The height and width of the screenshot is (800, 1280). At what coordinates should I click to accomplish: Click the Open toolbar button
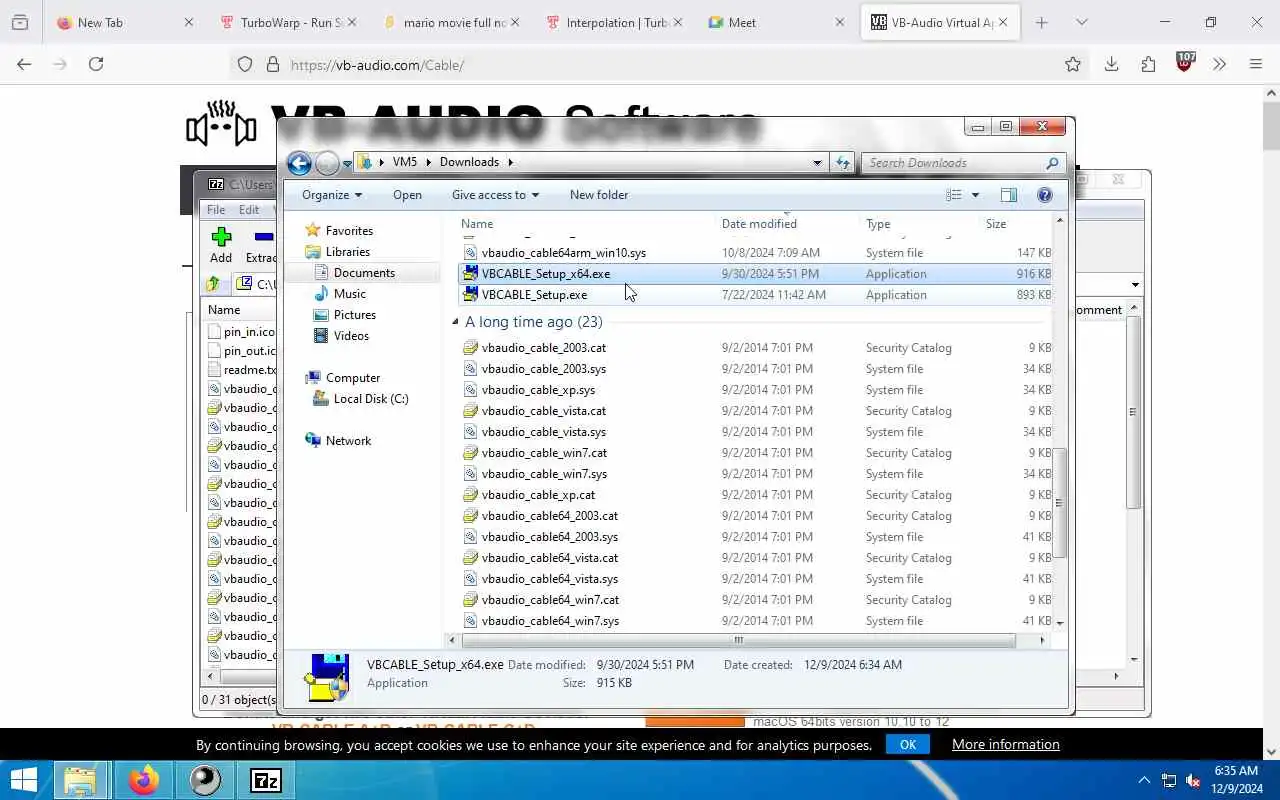click(407, 195)
